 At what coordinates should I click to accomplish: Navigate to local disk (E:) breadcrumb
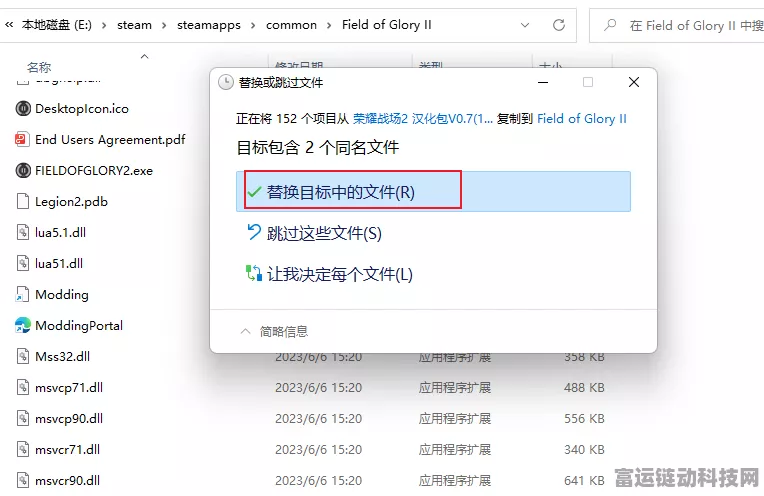tap(57, 25)
